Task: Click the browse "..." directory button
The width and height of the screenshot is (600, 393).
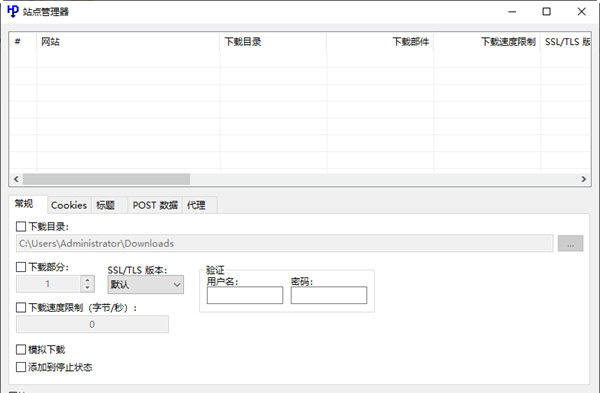Action: [x=570, y=243]
